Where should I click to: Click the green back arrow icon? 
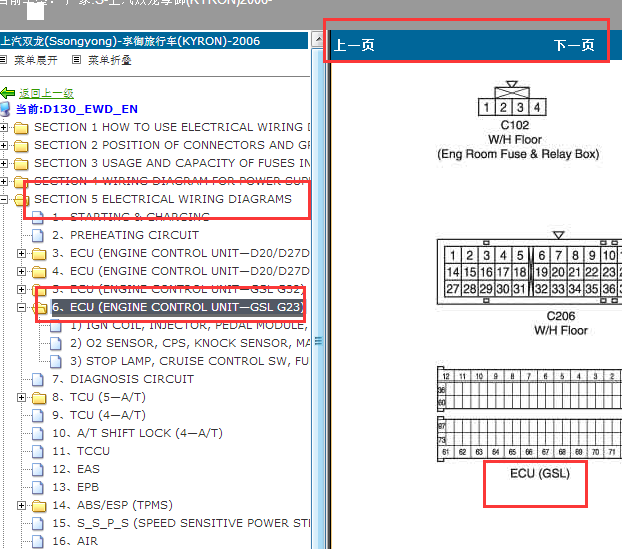(8, 93)
